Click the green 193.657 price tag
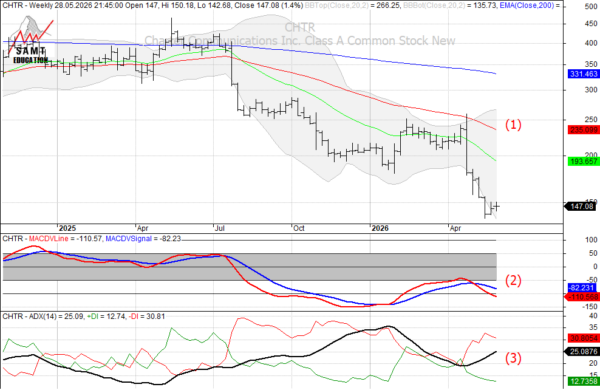Viewport: 600px width, 390px height. 583,162
